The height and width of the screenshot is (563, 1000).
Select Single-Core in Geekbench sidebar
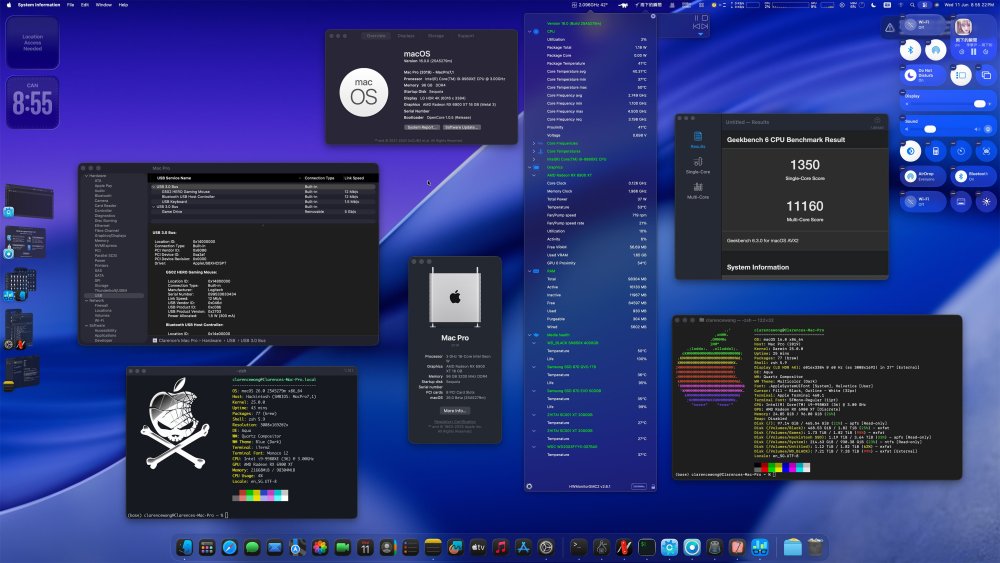coord(698,165)
